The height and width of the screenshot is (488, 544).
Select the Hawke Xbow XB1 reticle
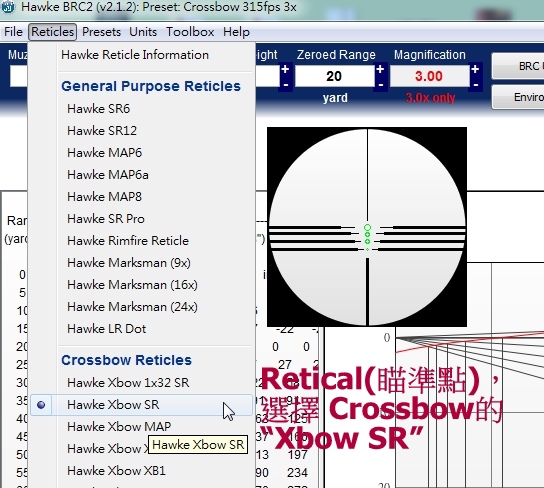(116, 471)
